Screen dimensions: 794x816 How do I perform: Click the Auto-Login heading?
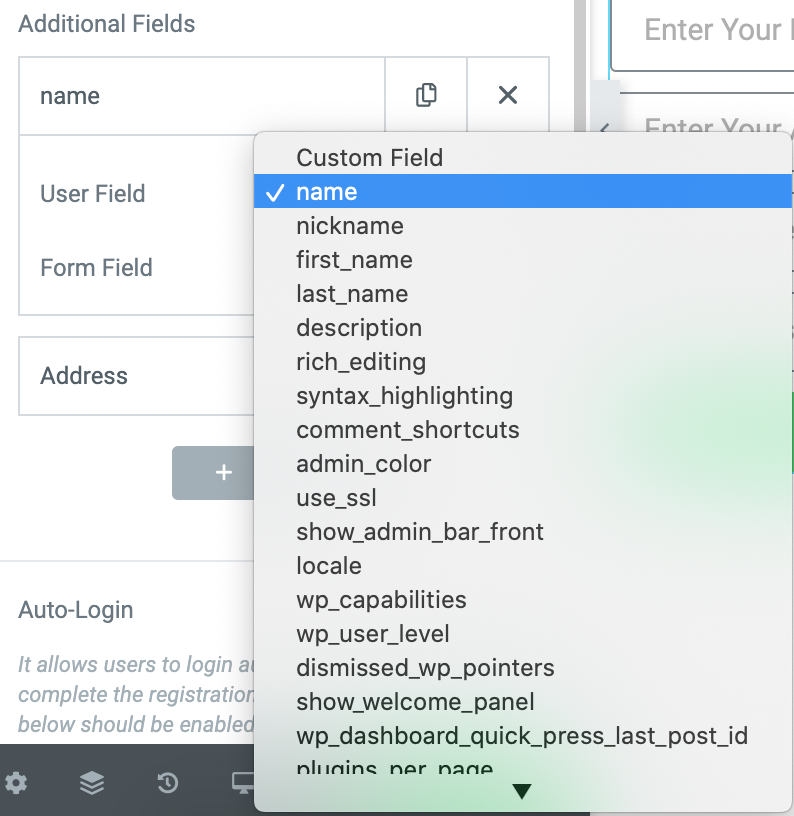click(76, 610)
